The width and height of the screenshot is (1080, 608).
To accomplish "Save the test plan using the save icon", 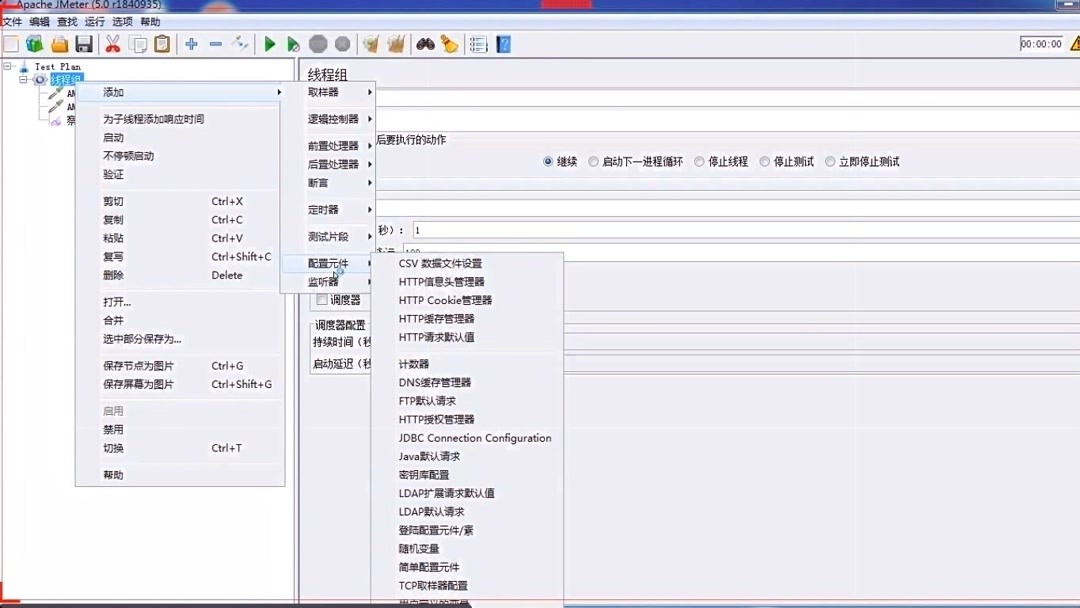I will [x=84, y=43].
